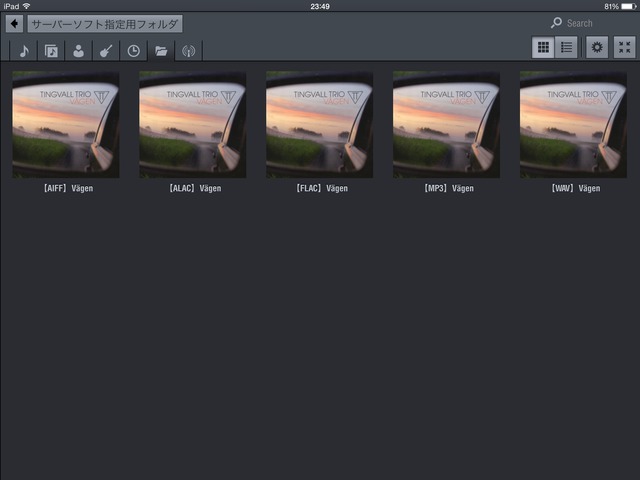The image size is (640, 480).
Task: Open the [MP3] Vägen album
Action: (447, 125)
